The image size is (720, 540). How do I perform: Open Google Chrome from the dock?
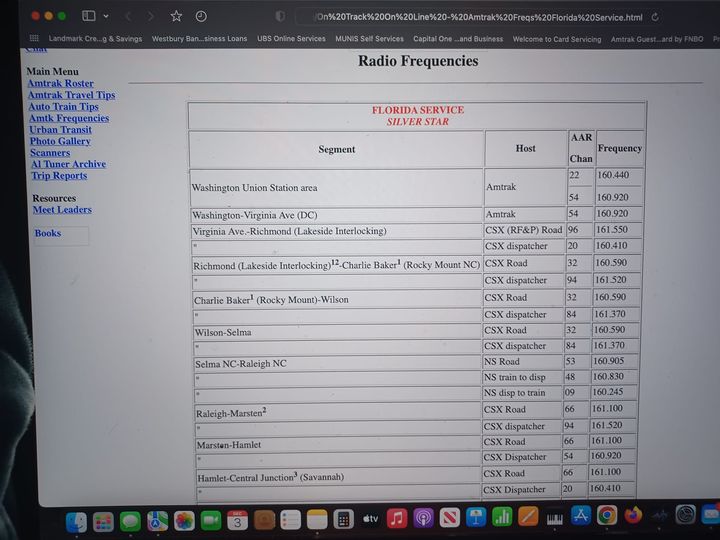(x=607, y=515)
